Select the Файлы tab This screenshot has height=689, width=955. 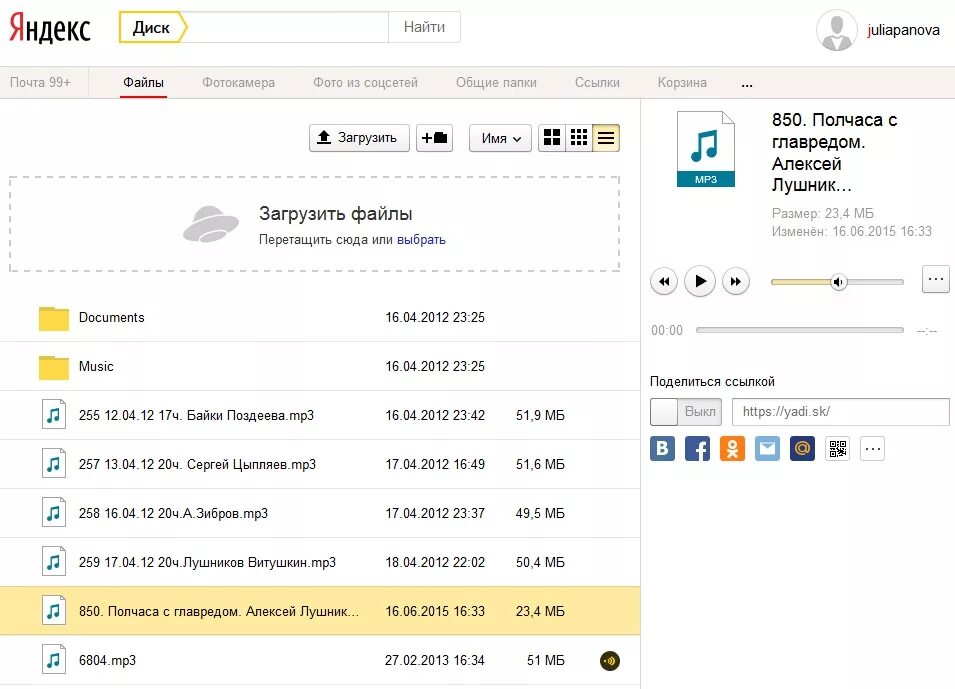[143, 82]
